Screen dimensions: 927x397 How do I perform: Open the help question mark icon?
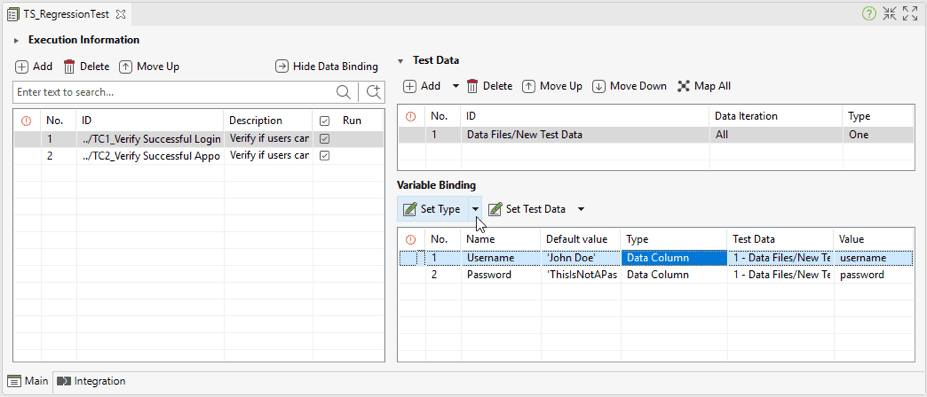coord(868,14)
